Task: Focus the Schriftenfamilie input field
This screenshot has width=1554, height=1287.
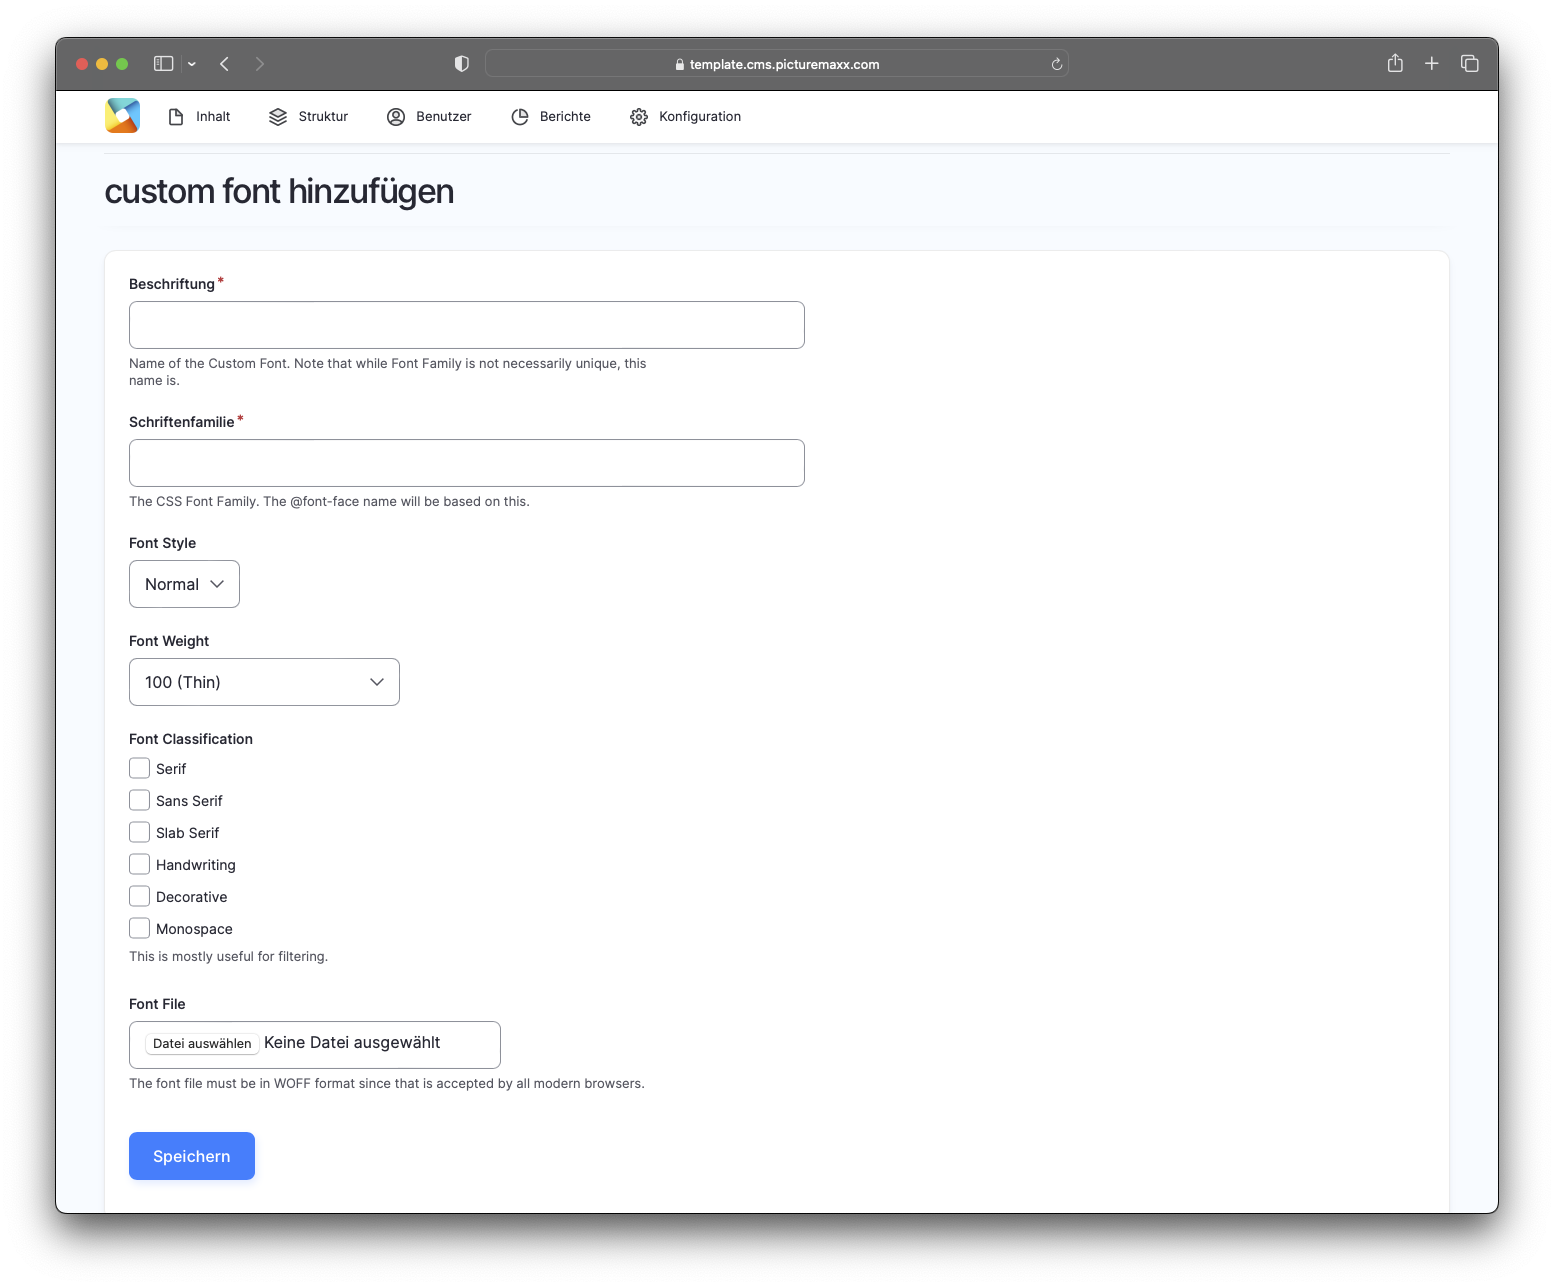Action: (467, 463)
